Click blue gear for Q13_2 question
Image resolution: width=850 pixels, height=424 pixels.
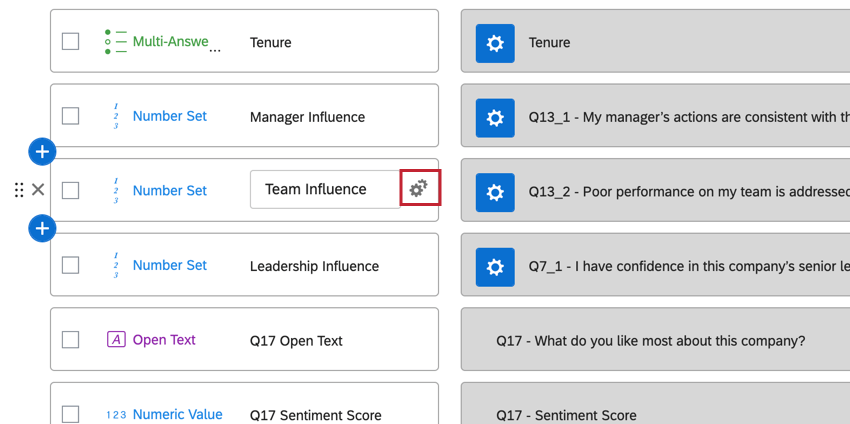coord(494,191)
